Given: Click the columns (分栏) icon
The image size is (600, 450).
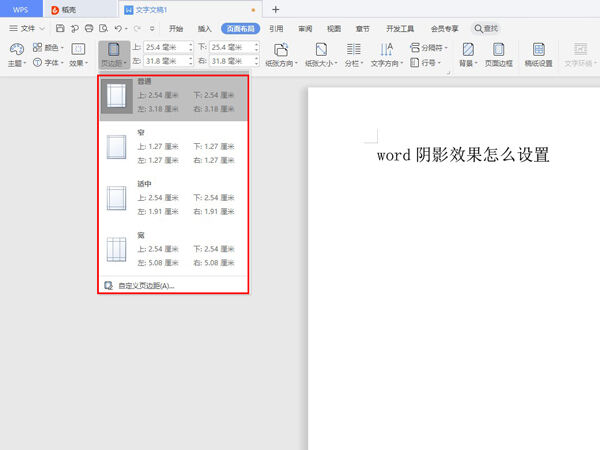Looking at the screenshot, I should 353,49.
